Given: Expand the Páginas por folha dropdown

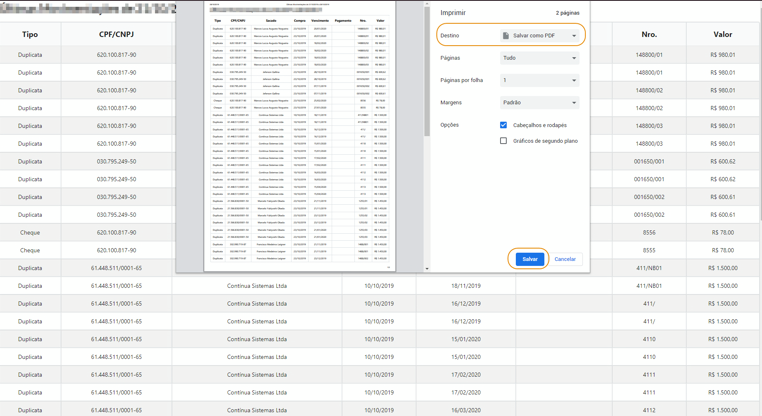Looking at the screenshot, I should (539, 80).
